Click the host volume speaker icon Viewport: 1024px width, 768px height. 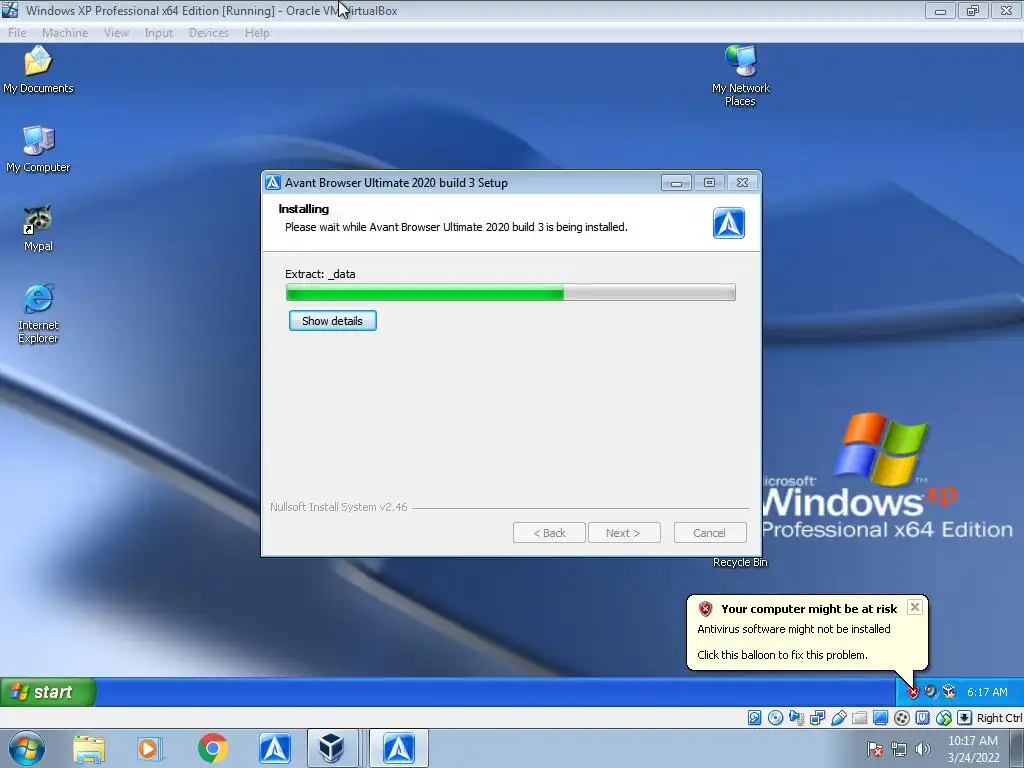(923, 749)
